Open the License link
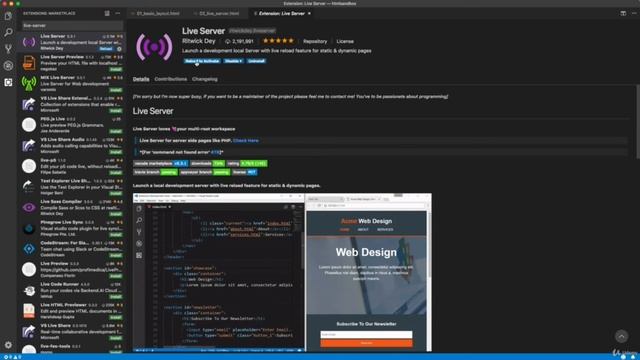This screenshot has height=360, width=640. 345,41
